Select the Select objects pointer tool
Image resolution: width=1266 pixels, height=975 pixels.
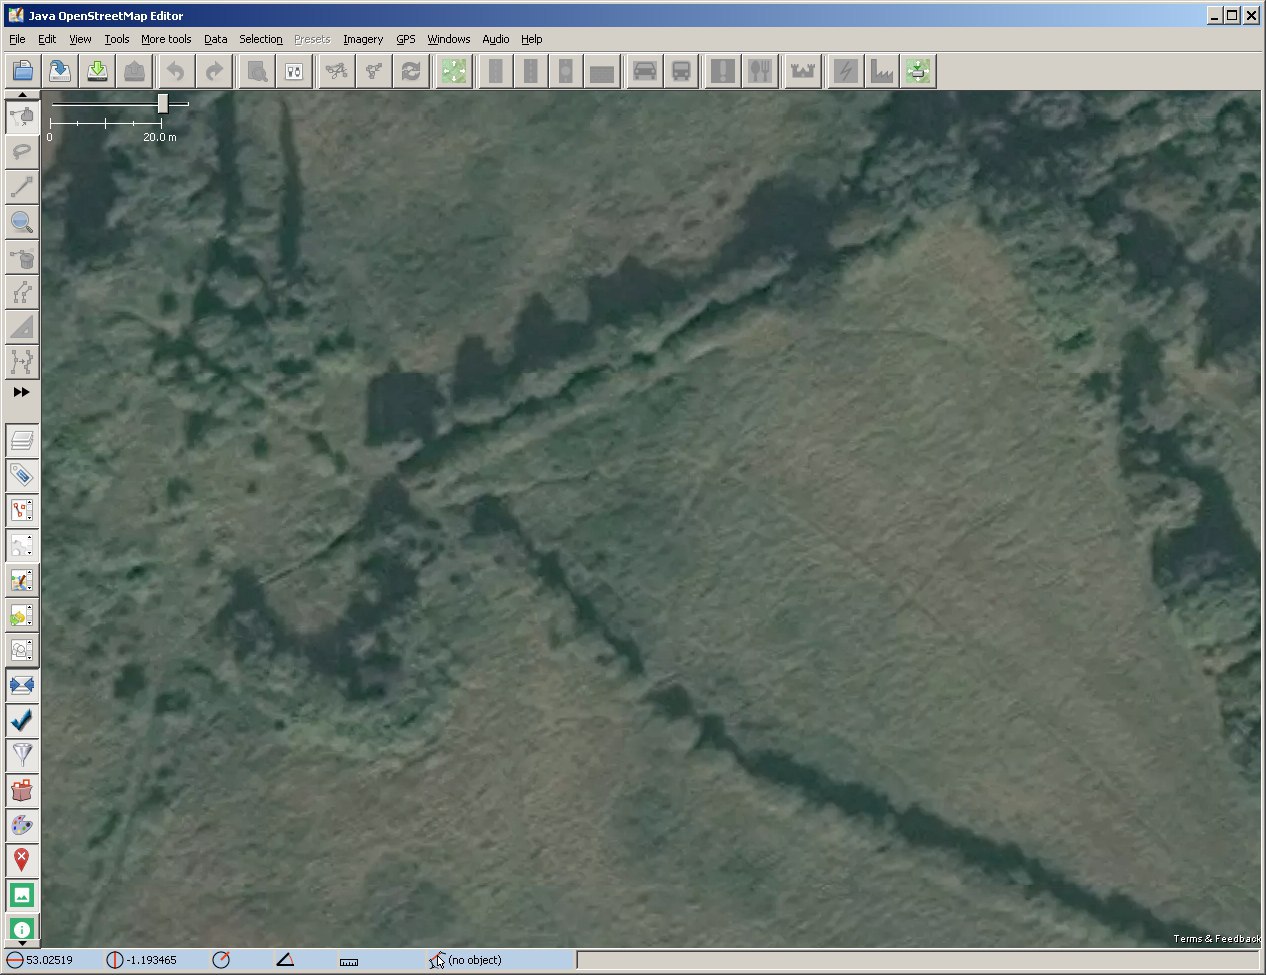click(x=22, y=116)
